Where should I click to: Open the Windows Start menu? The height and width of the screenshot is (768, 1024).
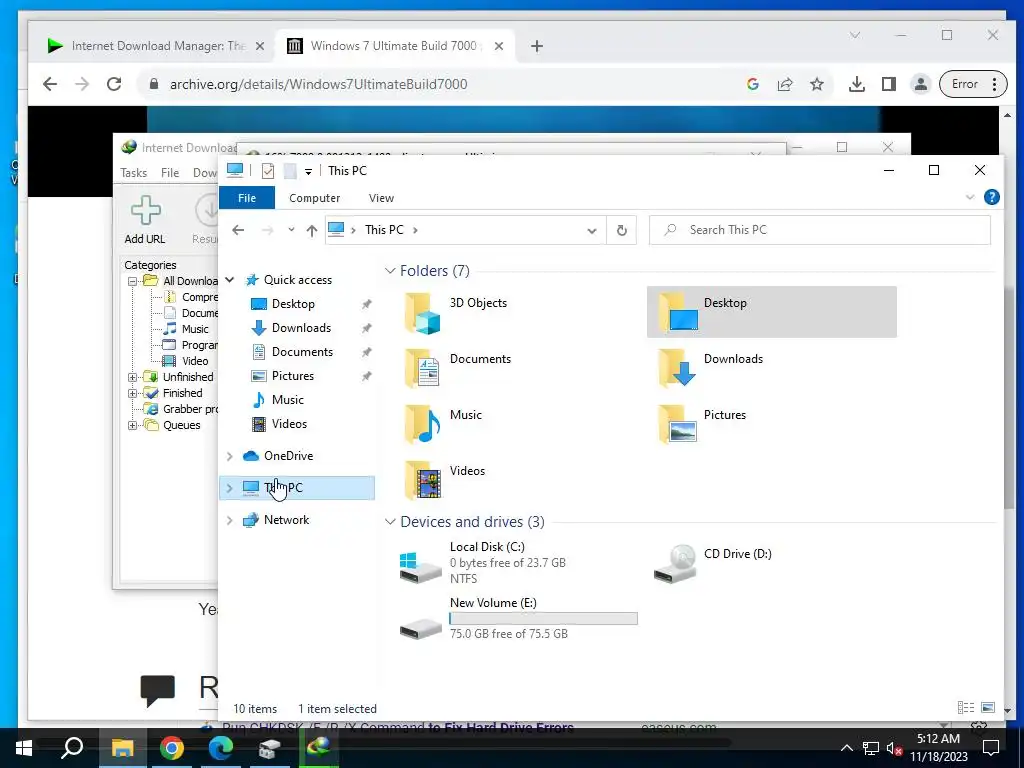click(24, 748)
